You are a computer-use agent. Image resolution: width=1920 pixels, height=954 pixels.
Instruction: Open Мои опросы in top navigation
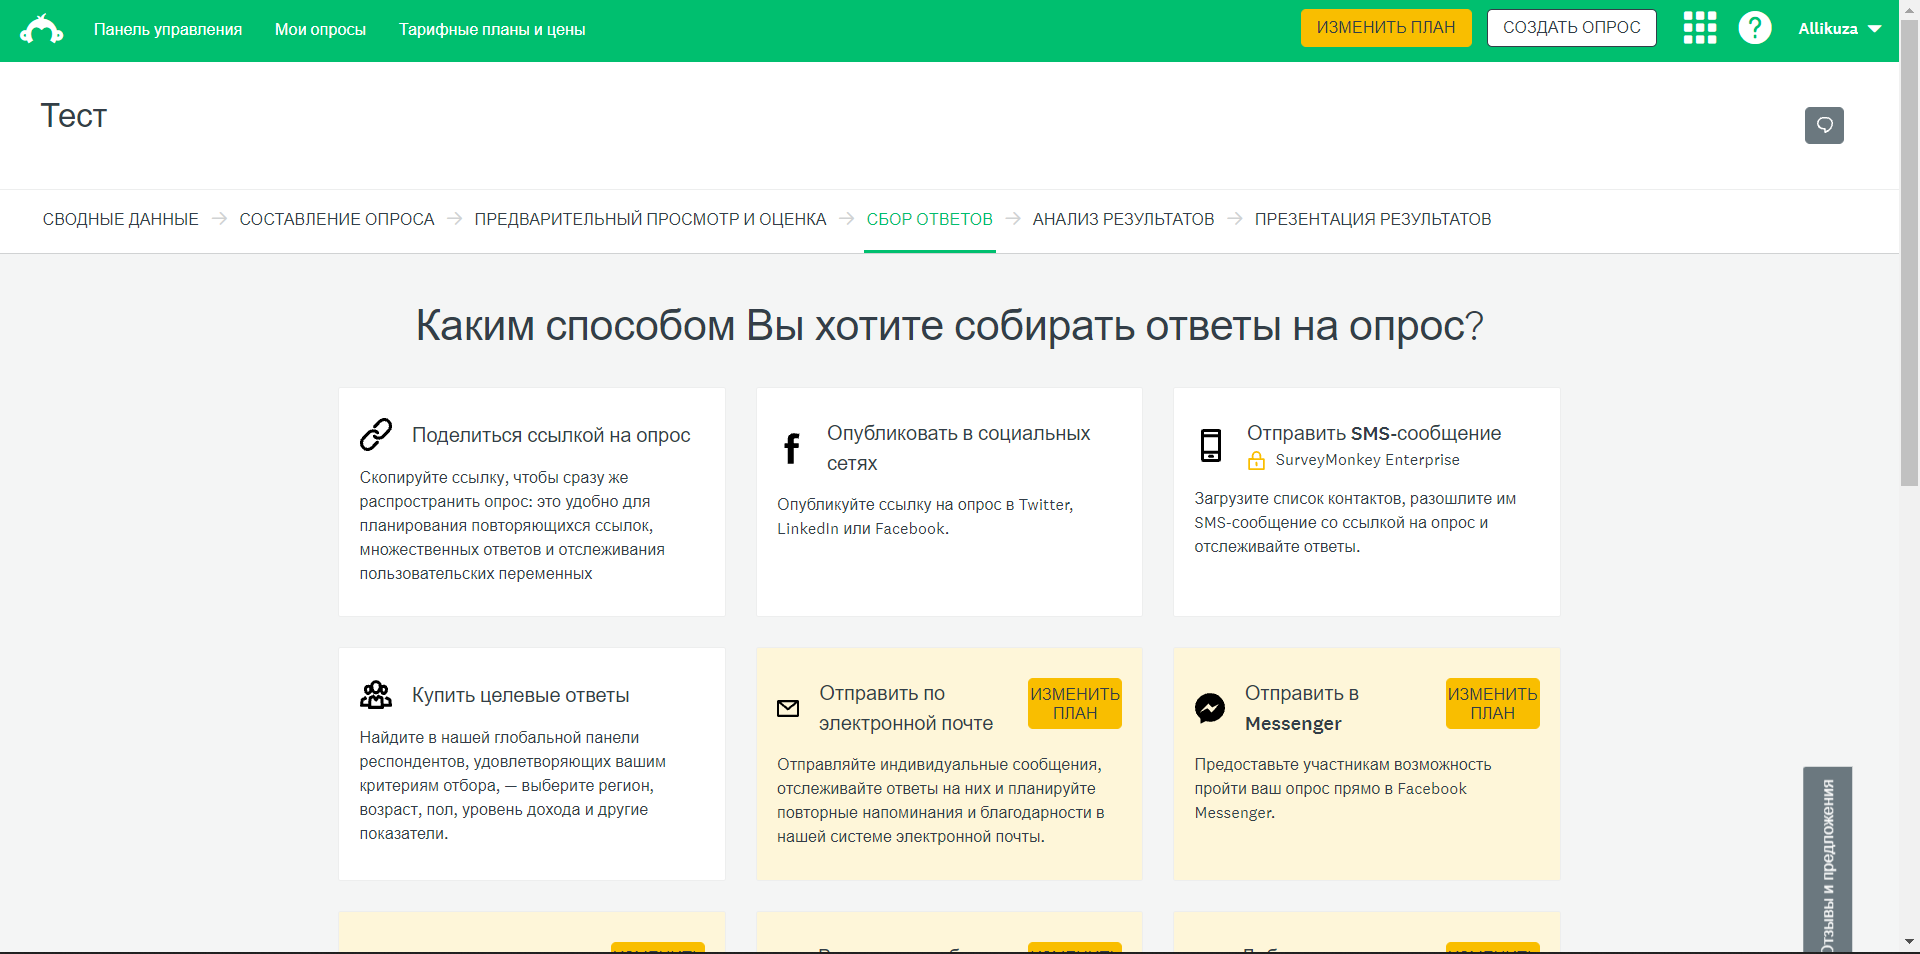click(320, 30)
